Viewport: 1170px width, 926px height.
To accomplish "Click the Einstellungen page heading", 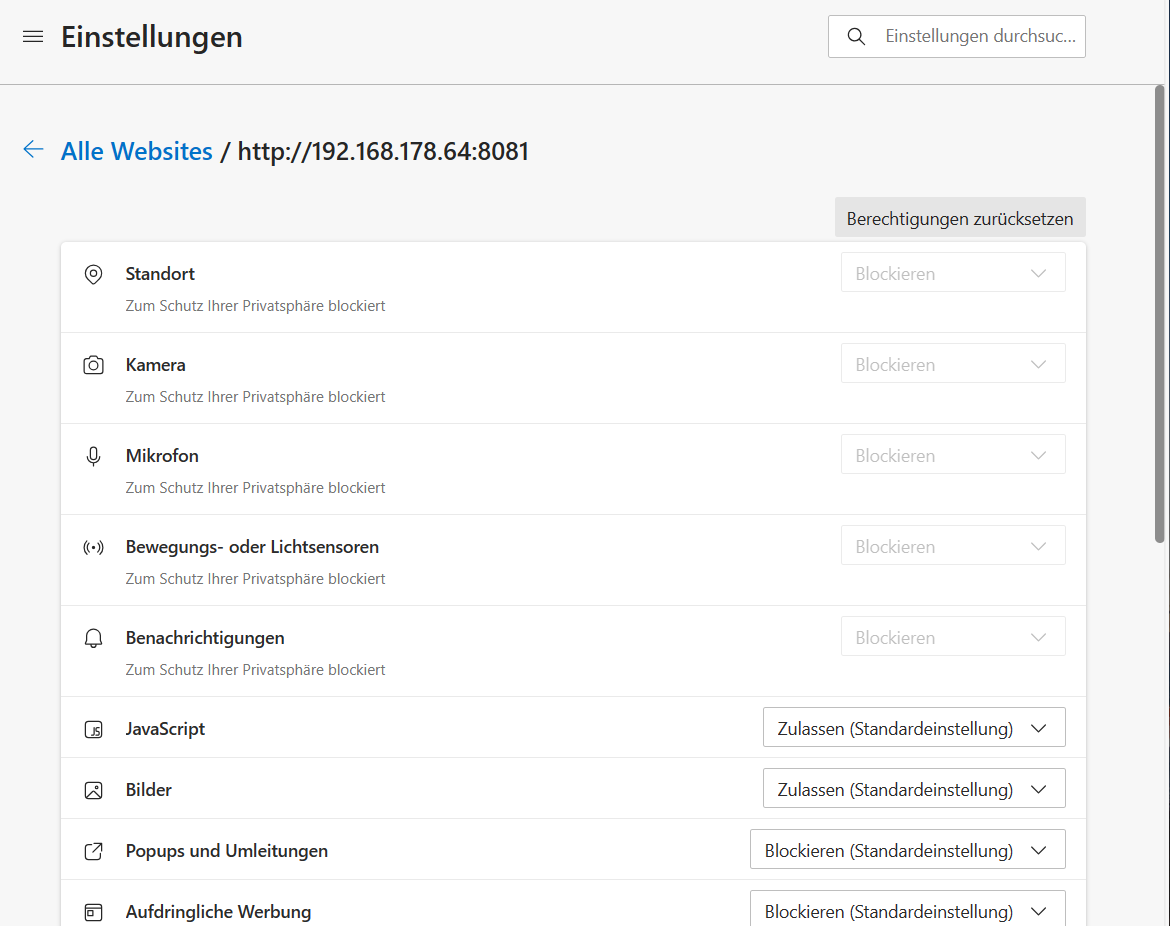I will pos(151,37).
